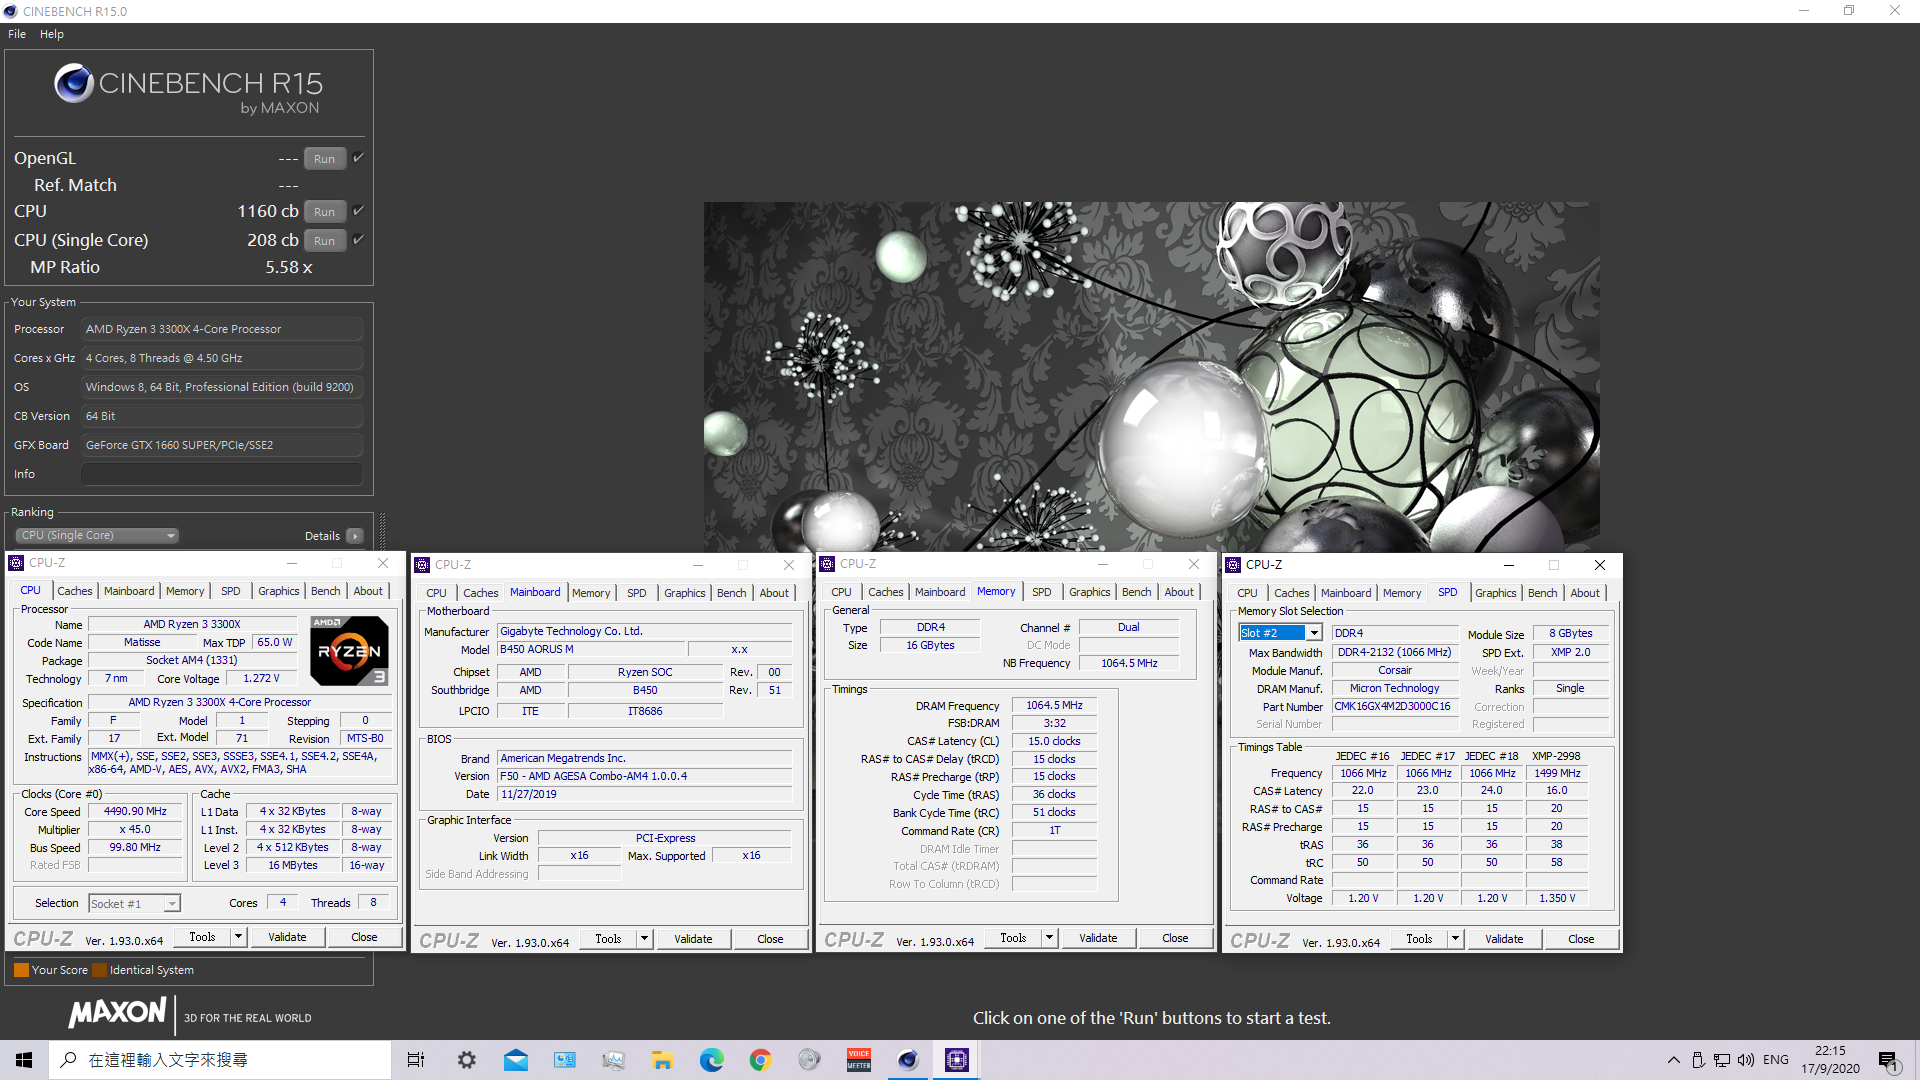Switch to Graphics tab in the Memory window

coord(1089,592)
